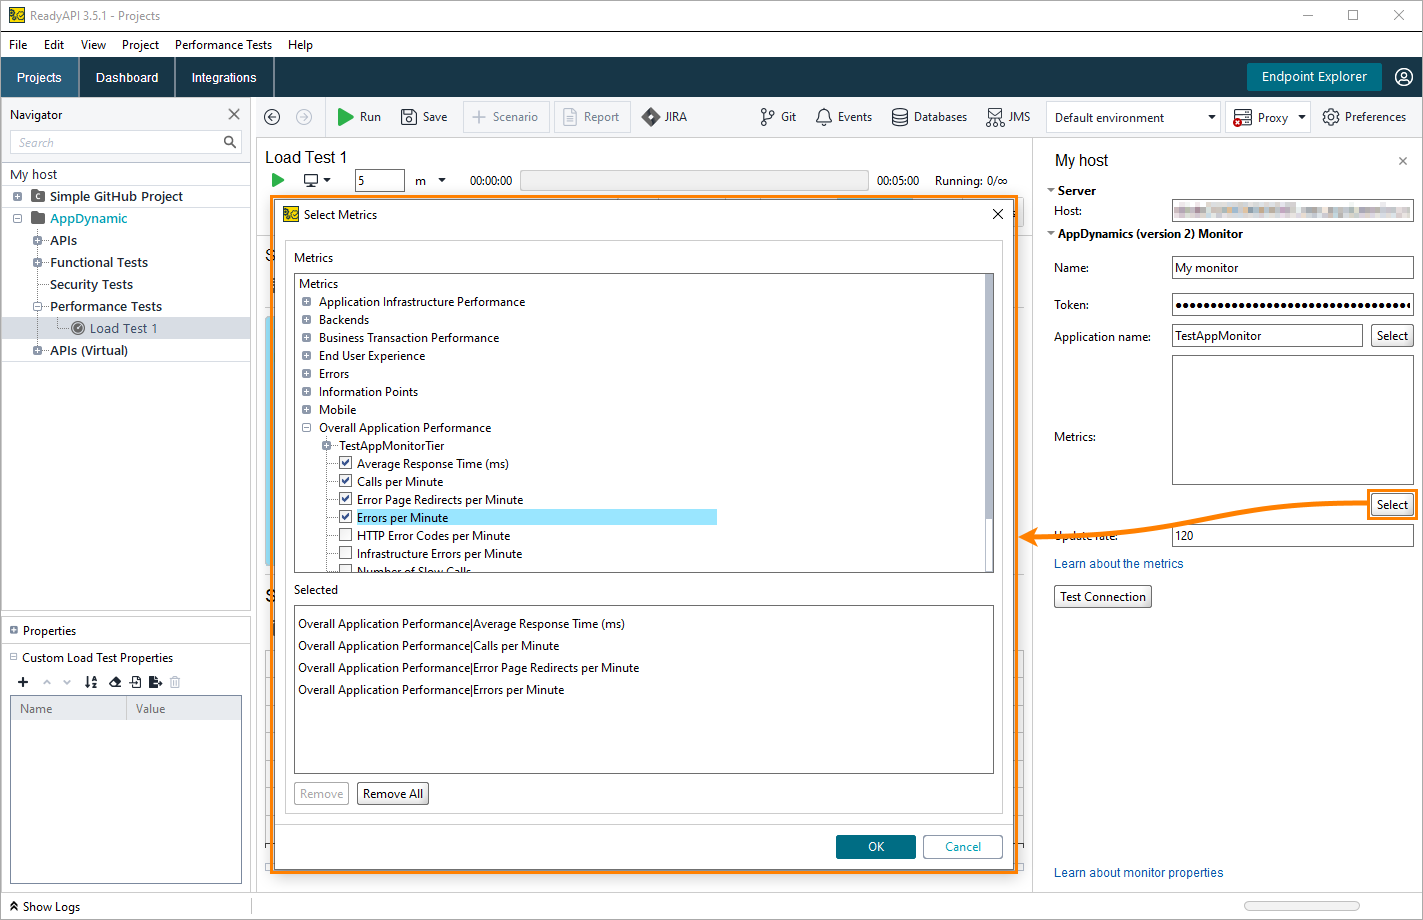Enable the HTTP Error Codes per Minute metric

[345, 535]
